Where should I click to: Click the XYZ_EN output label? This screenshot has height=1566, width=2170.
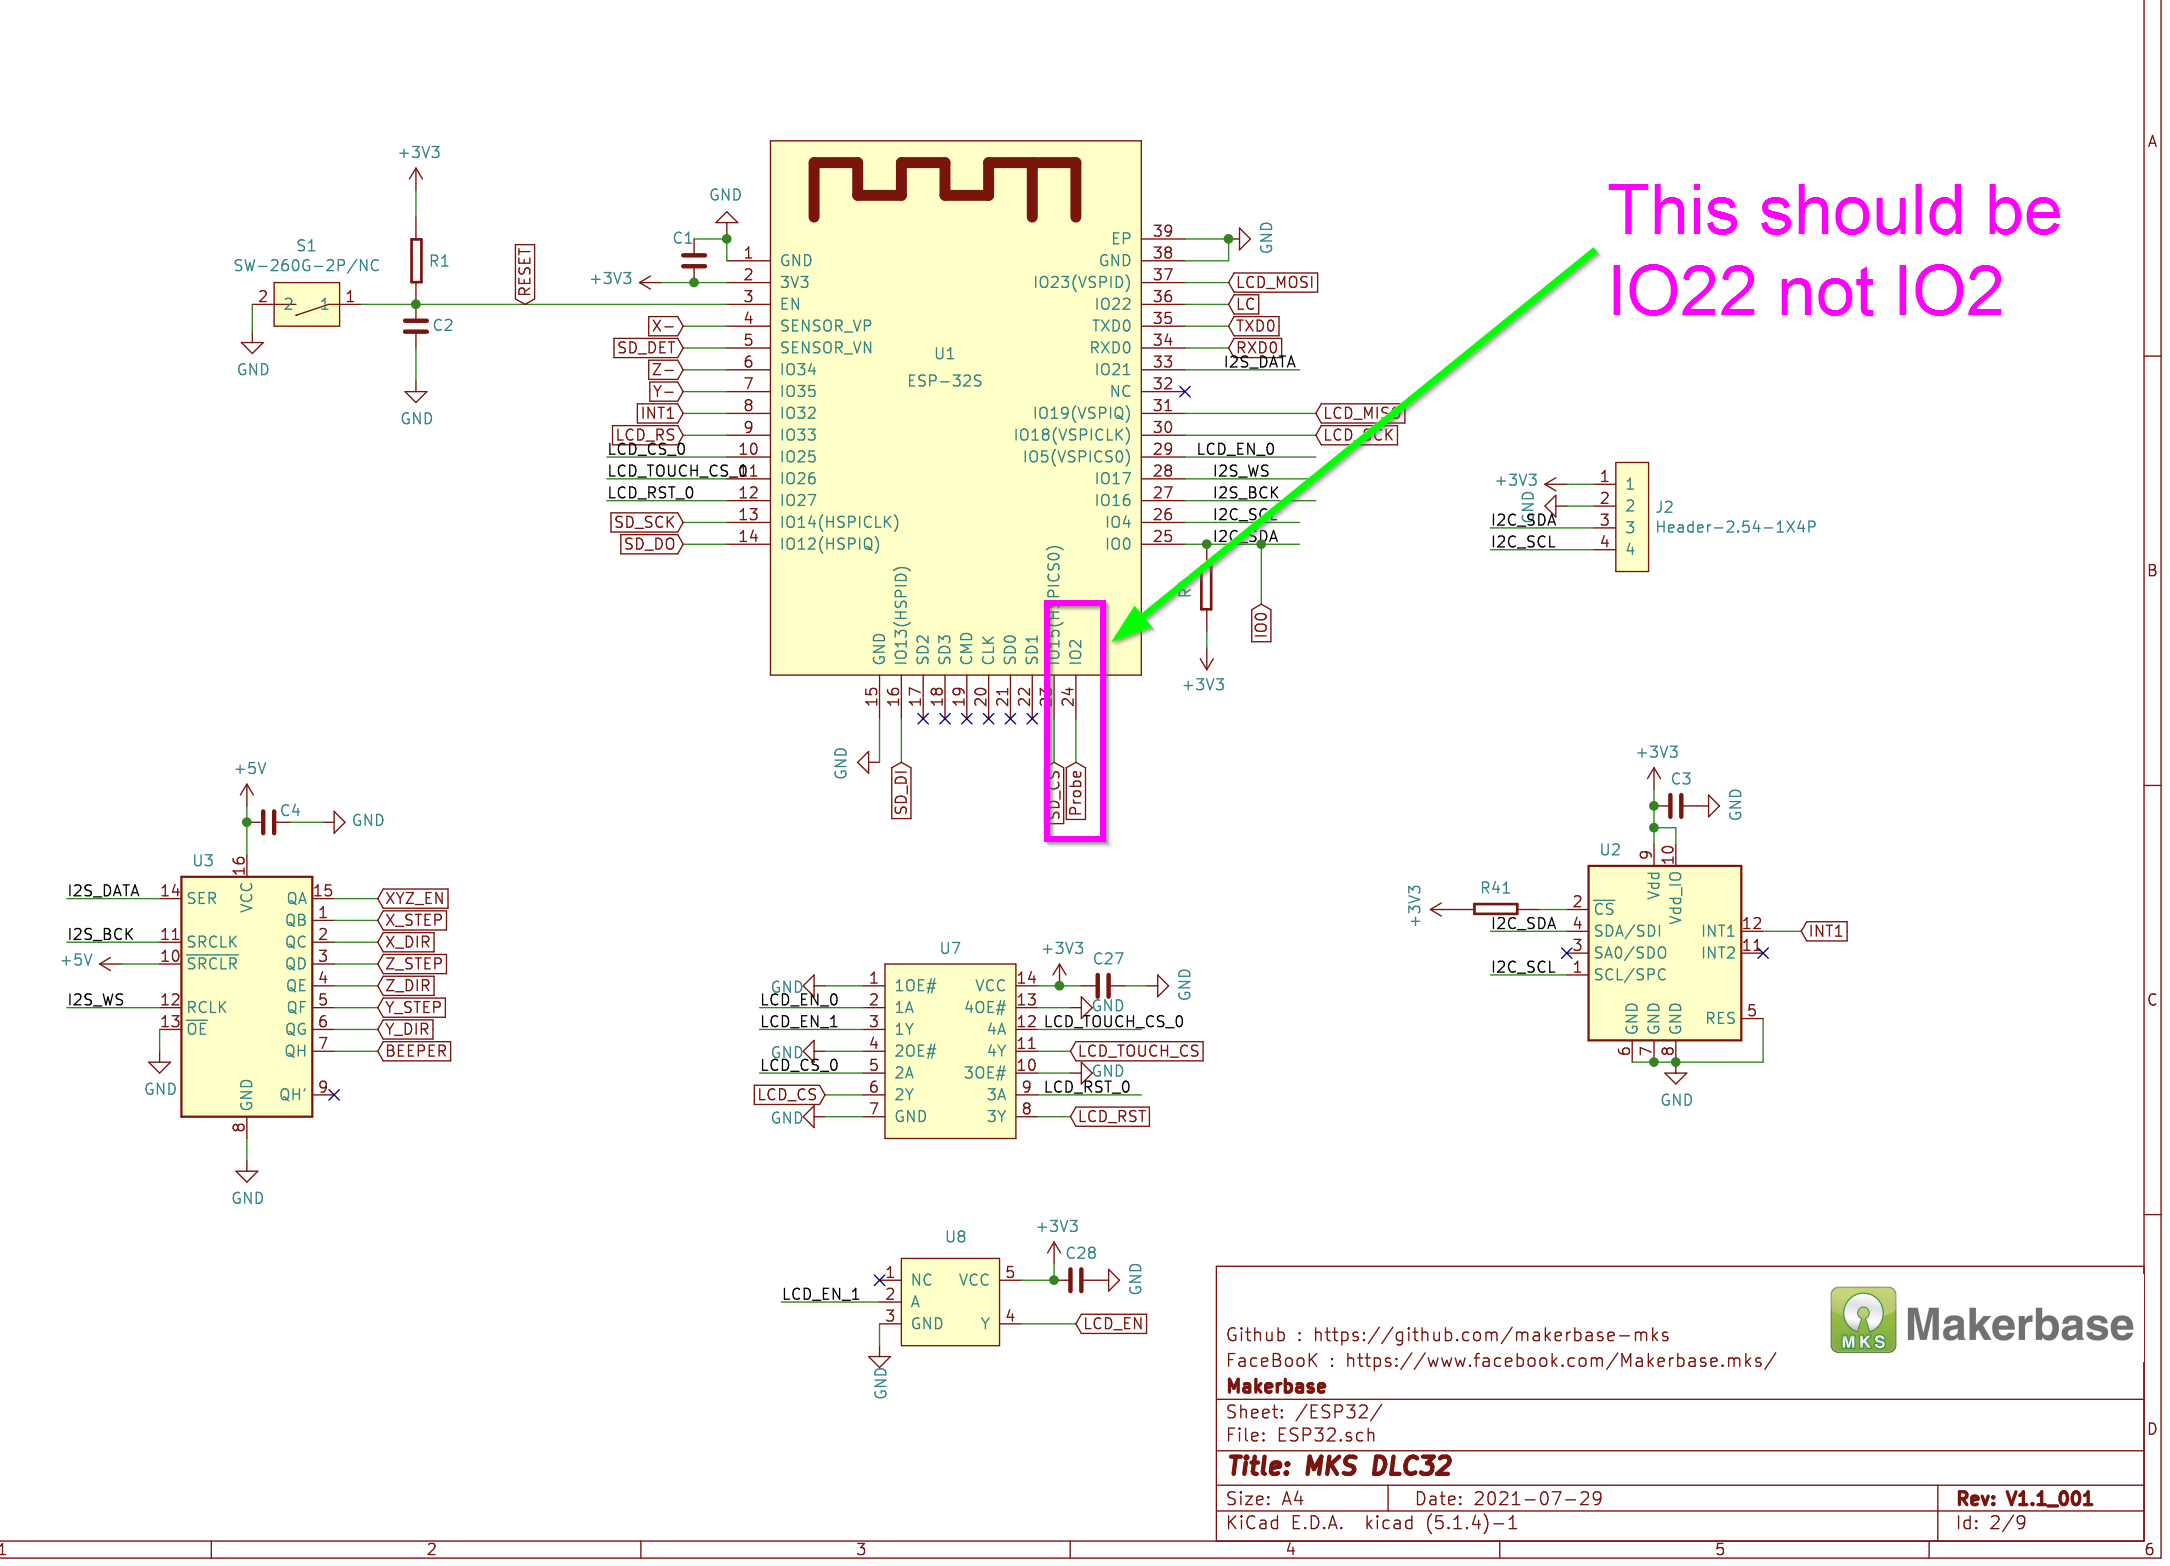[x=413, y=898]
